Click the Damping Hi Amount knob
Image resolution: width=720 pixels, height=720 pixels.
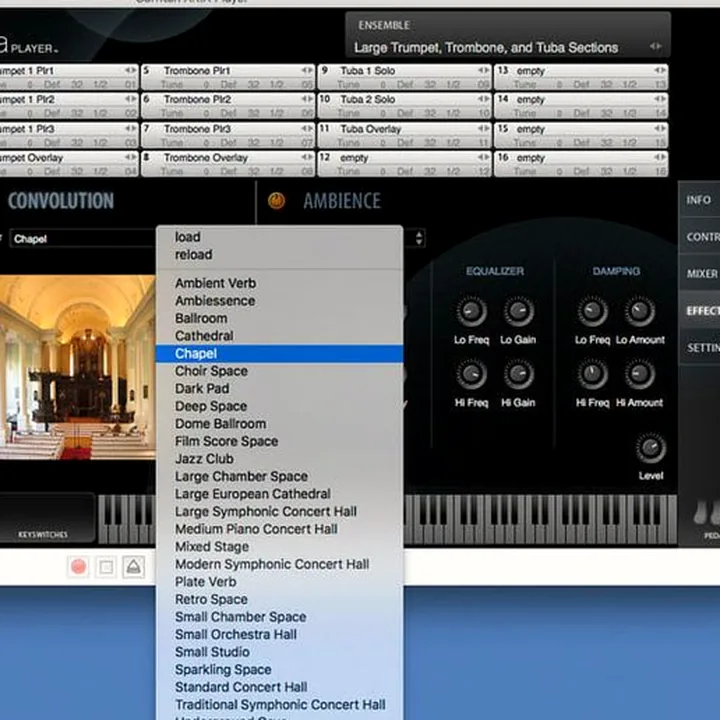[640, 374]
